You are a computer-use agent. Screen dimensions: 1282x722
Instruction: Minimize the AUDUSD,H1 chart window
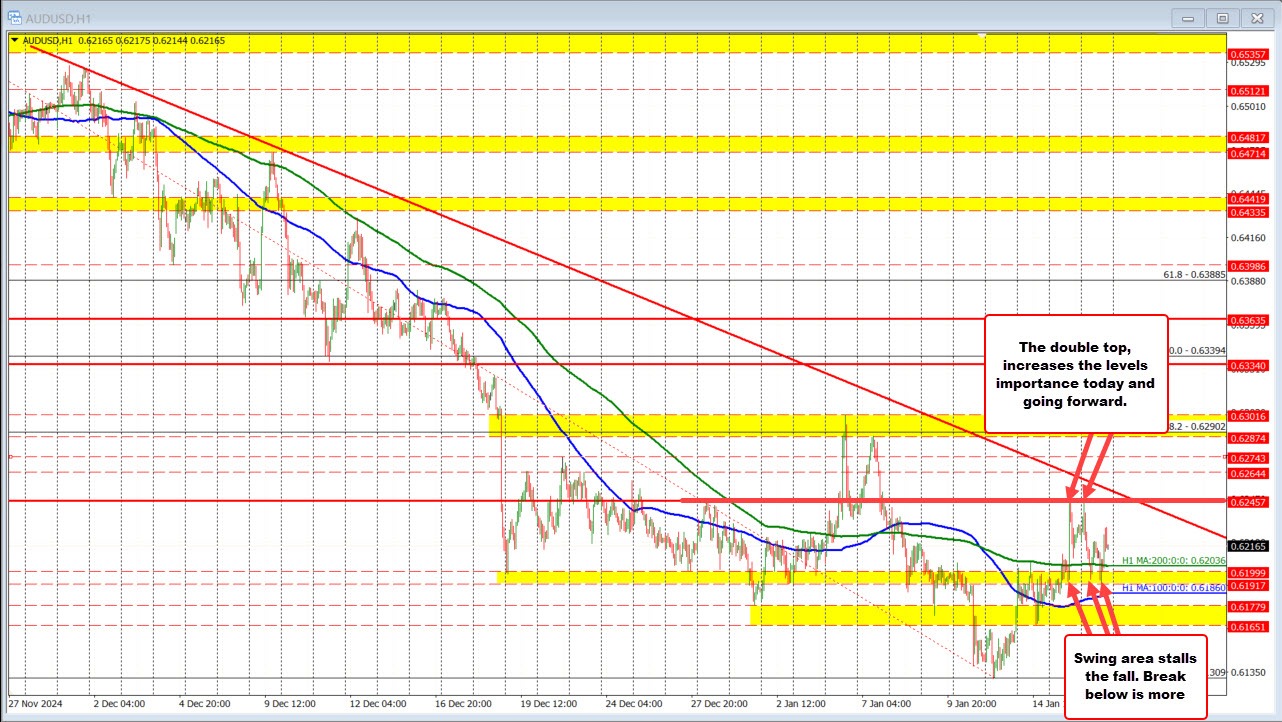[x=1190, y=17]
